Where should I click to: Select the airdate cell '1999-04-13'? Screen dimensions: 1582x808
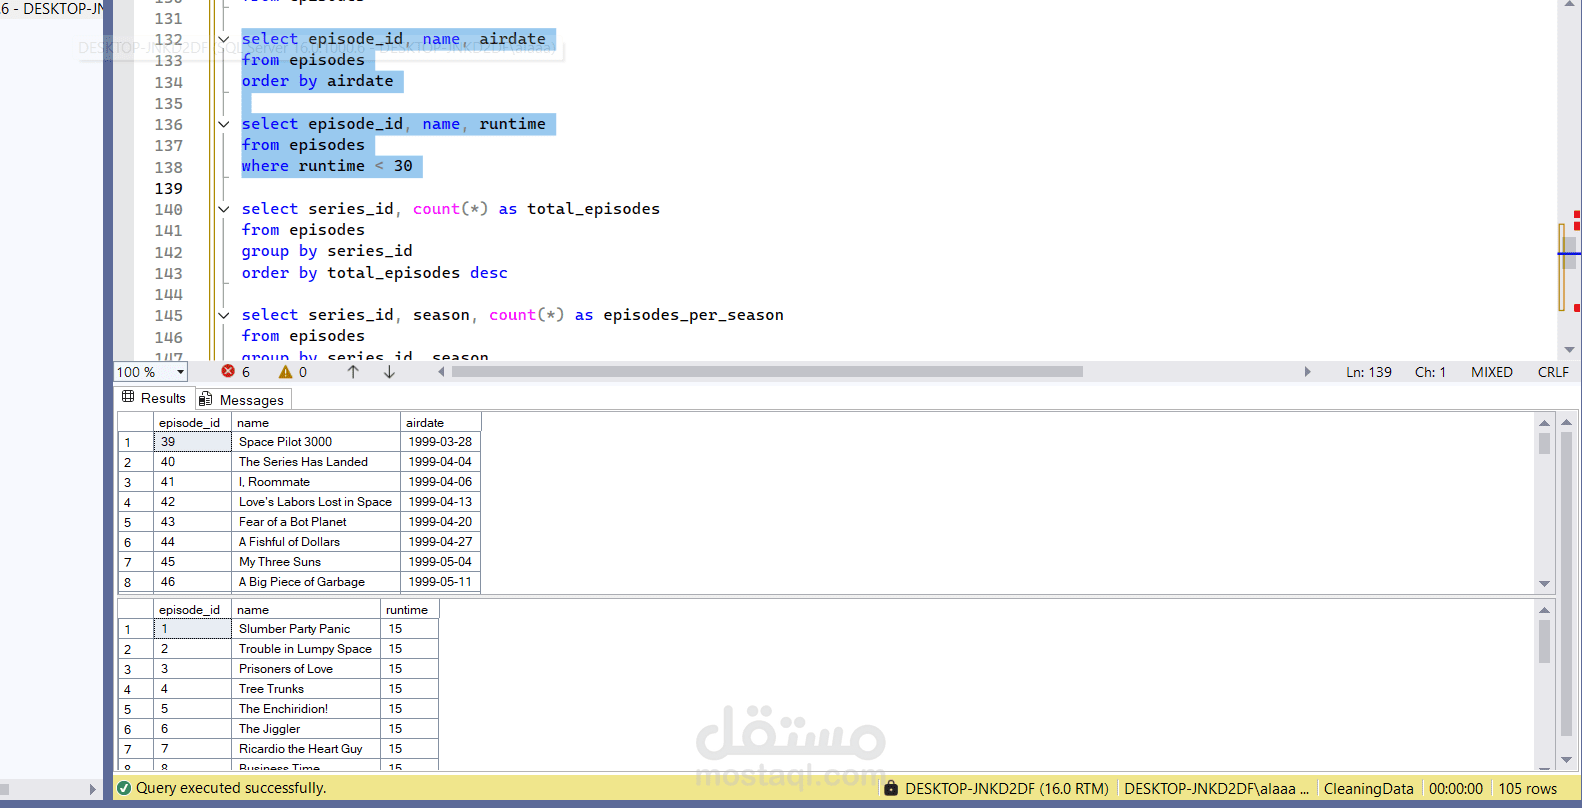coord(441,502)
